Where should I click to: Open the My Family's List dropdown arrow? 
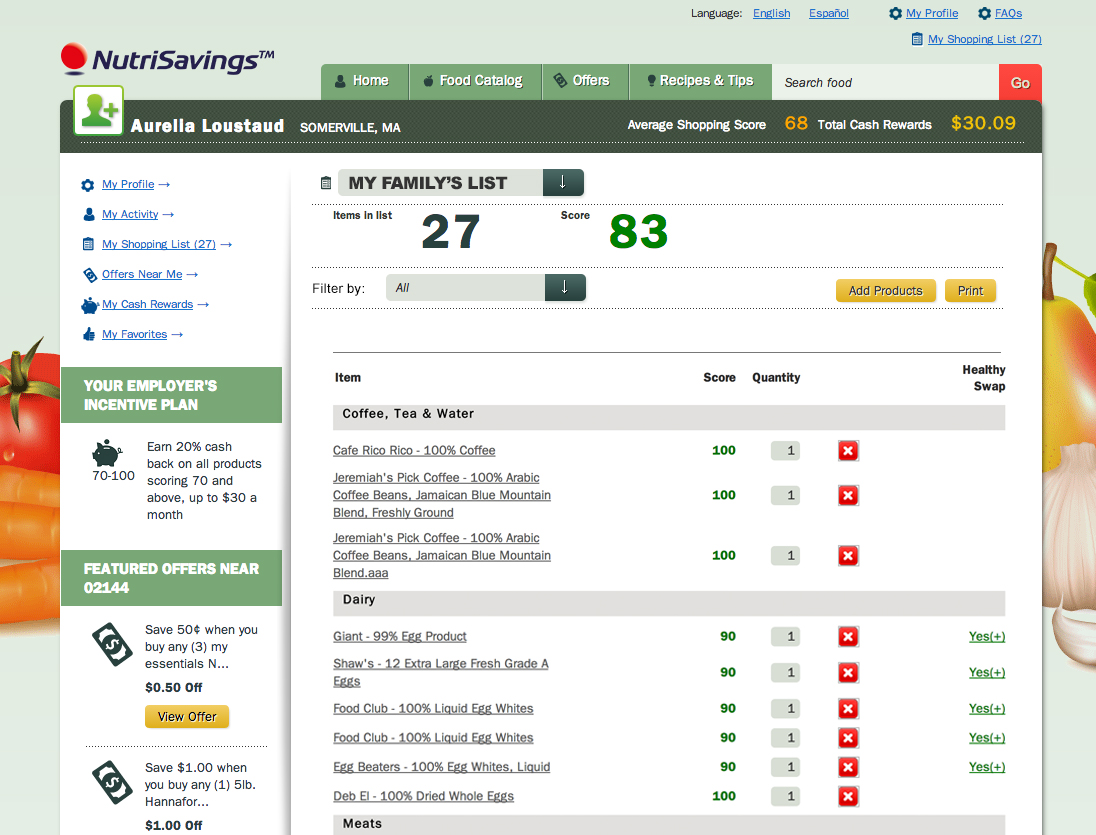click(563, 182)
